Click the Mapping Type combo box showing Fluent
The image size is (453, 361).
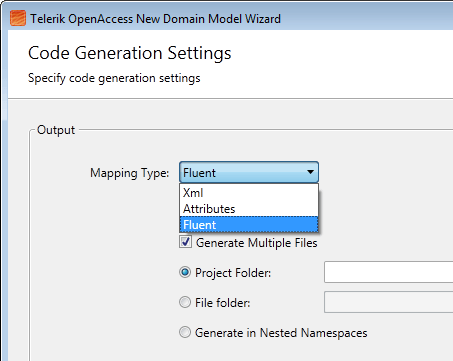[249, 172]
